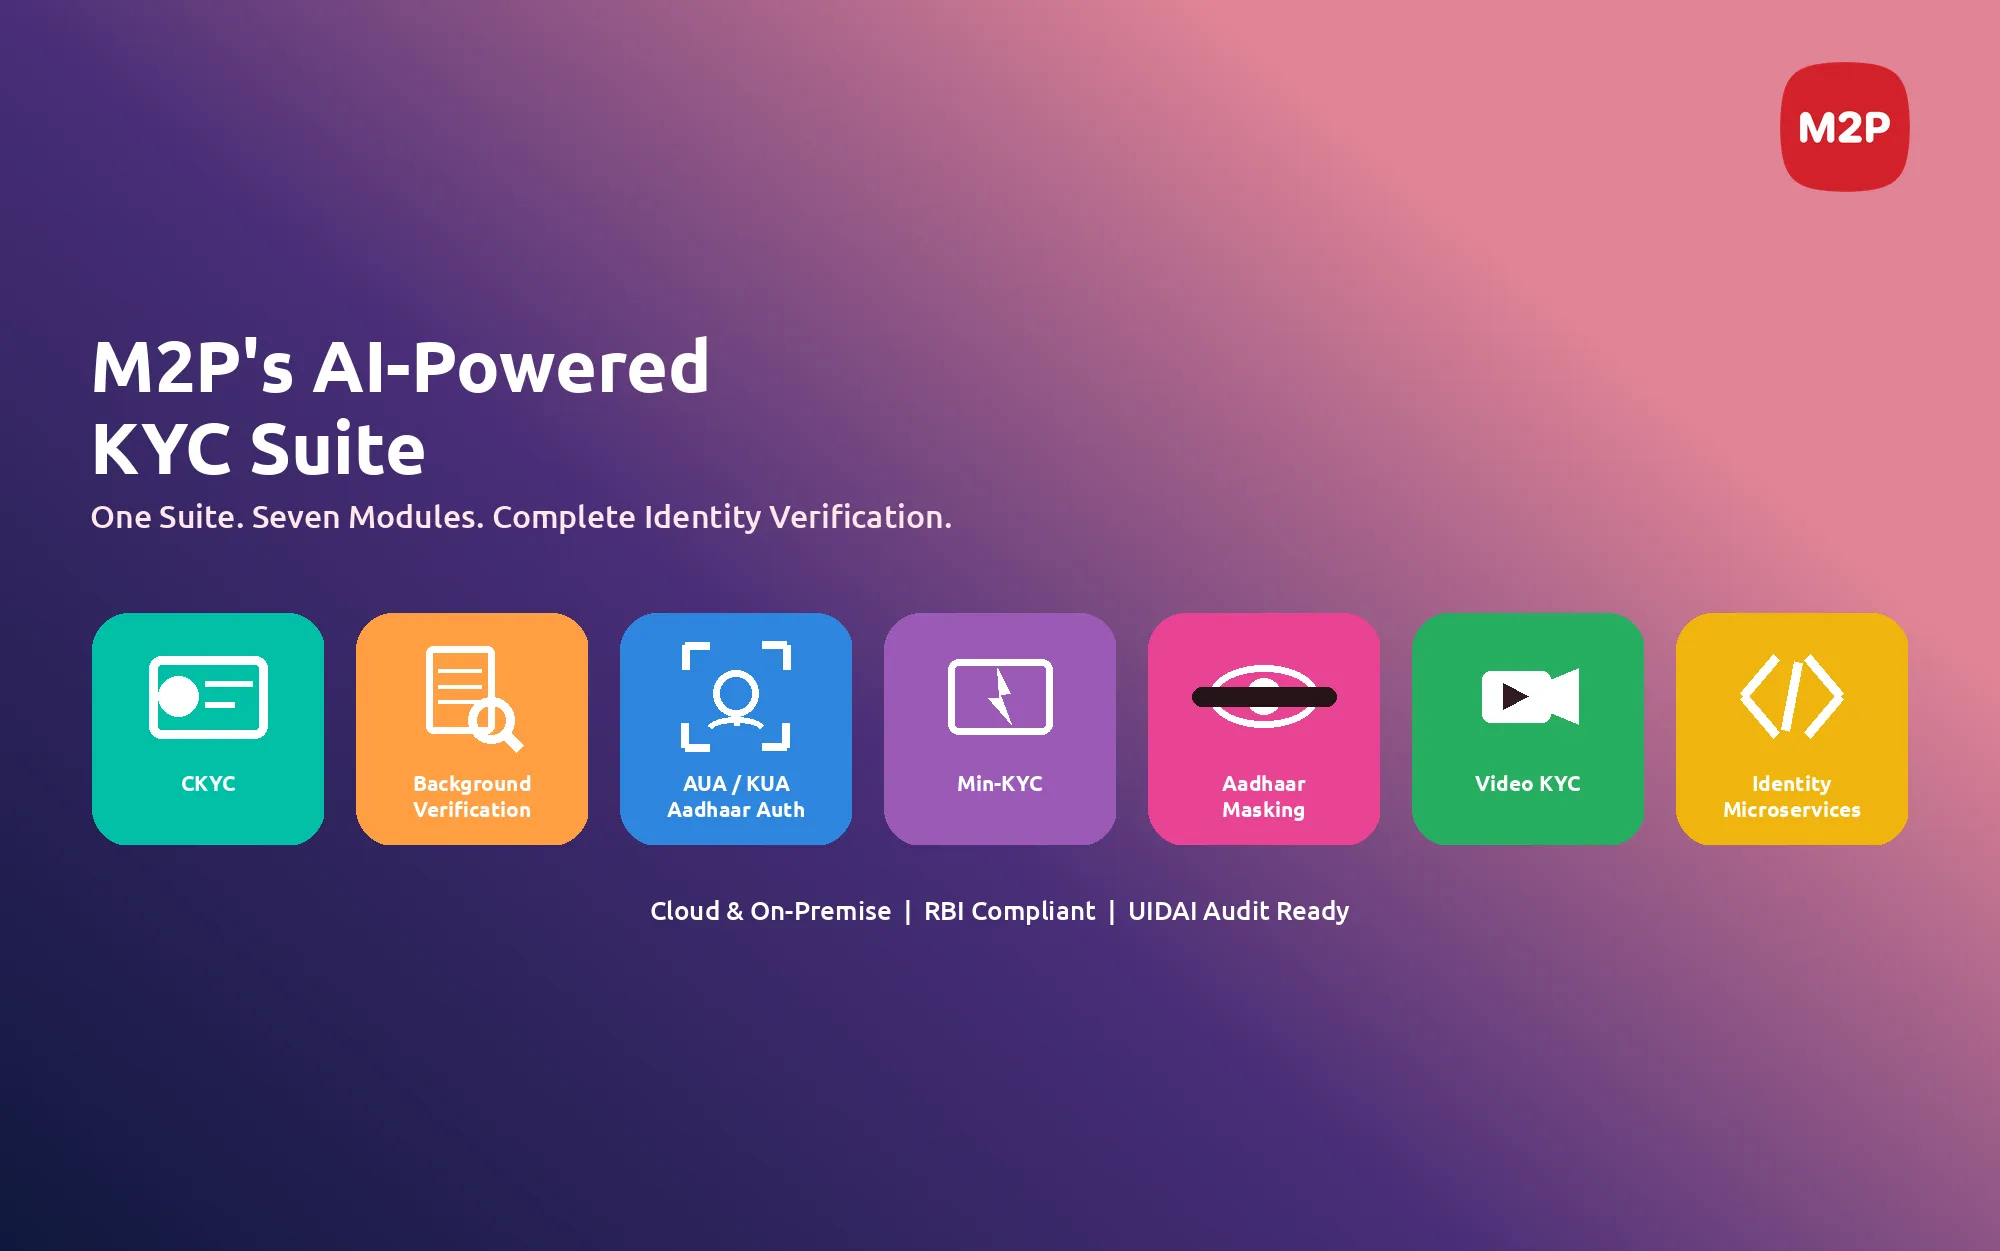Click the UIDAI Audit Ready text

coord(1239,912)
